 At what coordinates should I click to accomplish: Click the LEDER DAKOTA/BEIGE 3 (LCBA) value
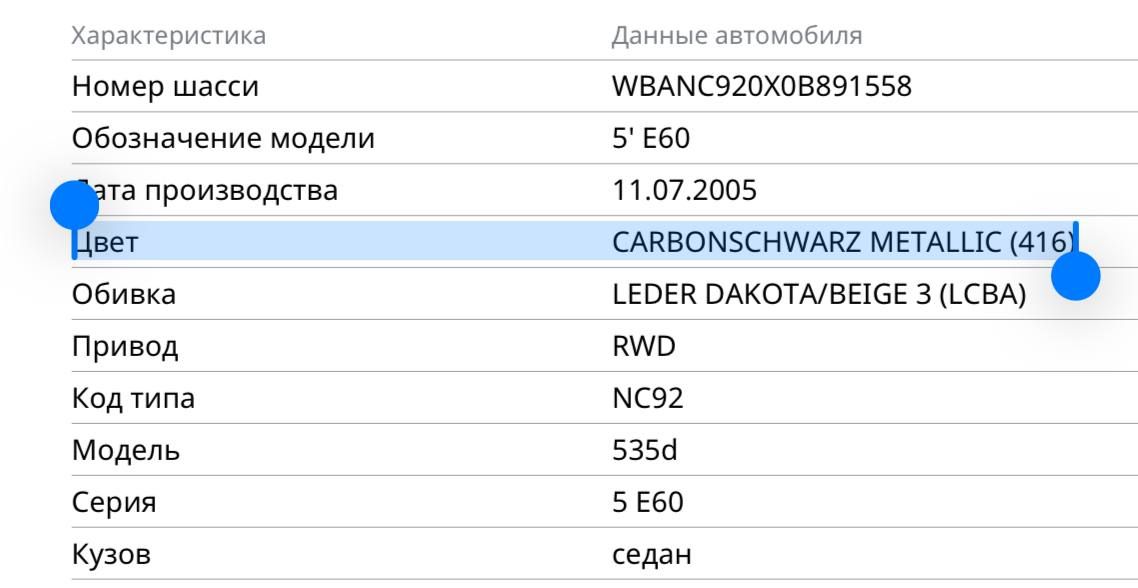tap(819, 295)
